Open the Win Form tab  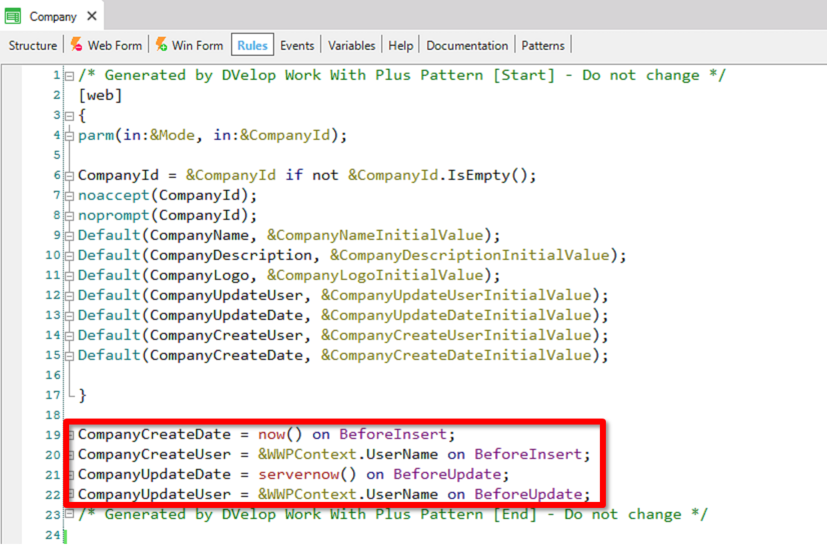point(197,45)
